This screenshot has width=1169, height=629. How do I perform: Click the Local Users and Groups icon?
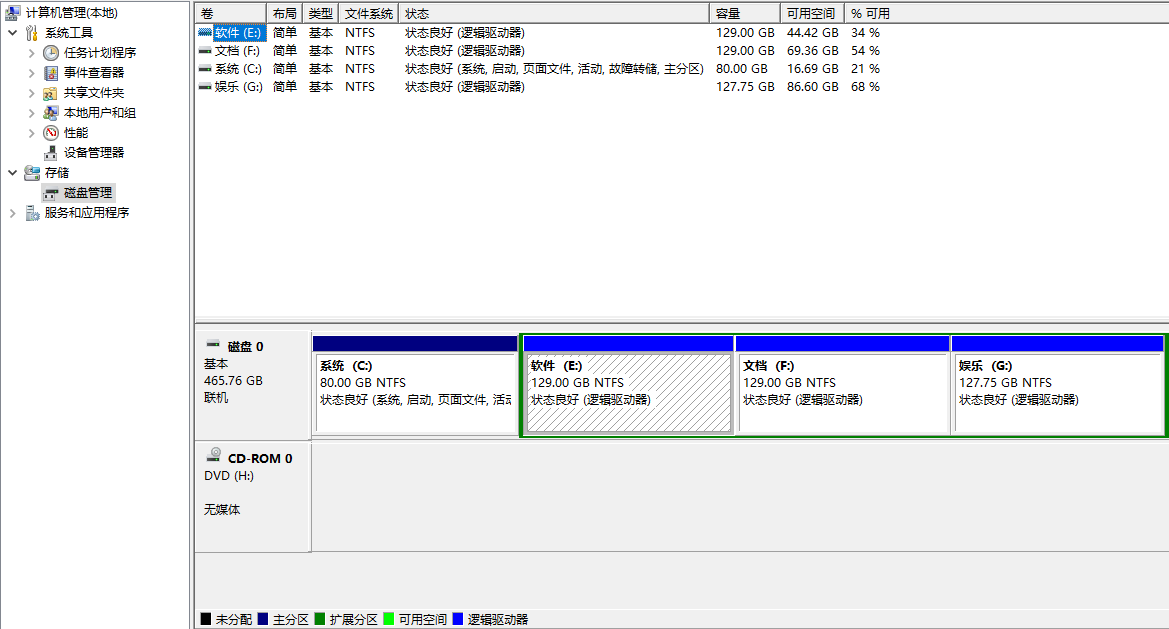(x=51, y=113)
